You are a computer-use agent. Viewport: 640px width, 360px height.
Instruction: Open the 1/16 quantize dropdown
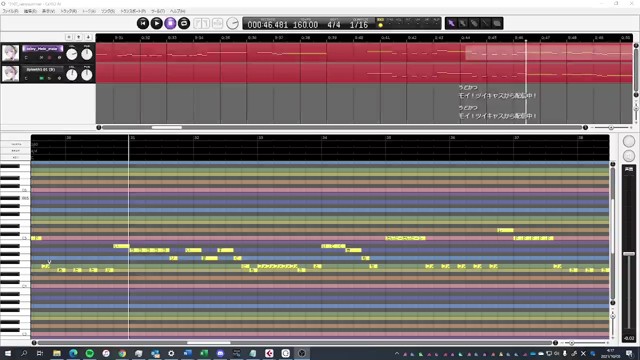click(x=359, y=25)
